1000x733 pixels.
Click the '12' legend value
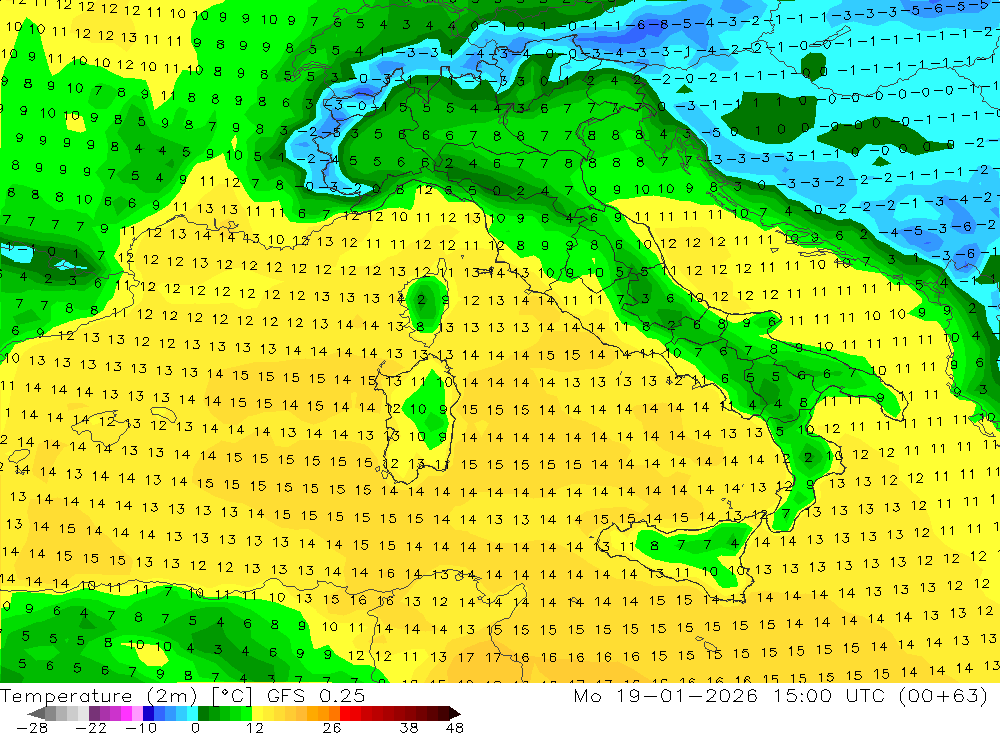(x=254, y=728)
